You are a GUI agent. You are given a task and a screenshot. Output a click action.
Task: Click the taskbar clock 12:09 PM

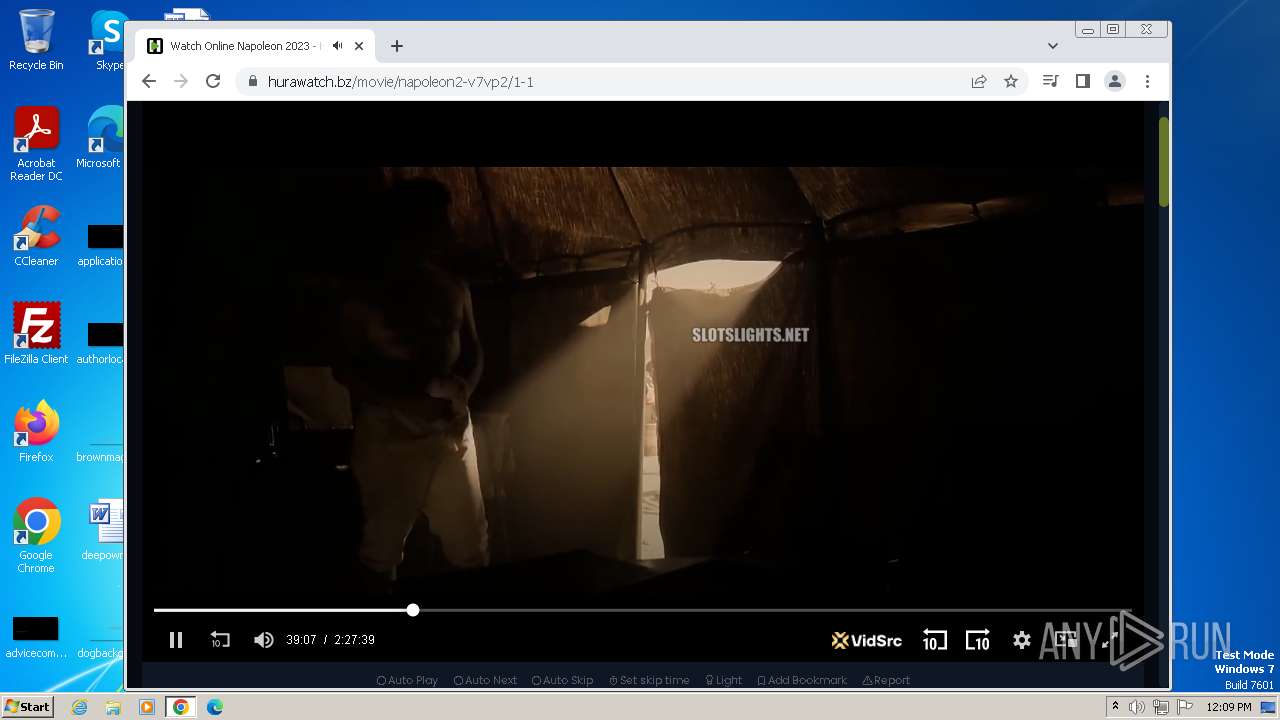tap(1229, 707)
